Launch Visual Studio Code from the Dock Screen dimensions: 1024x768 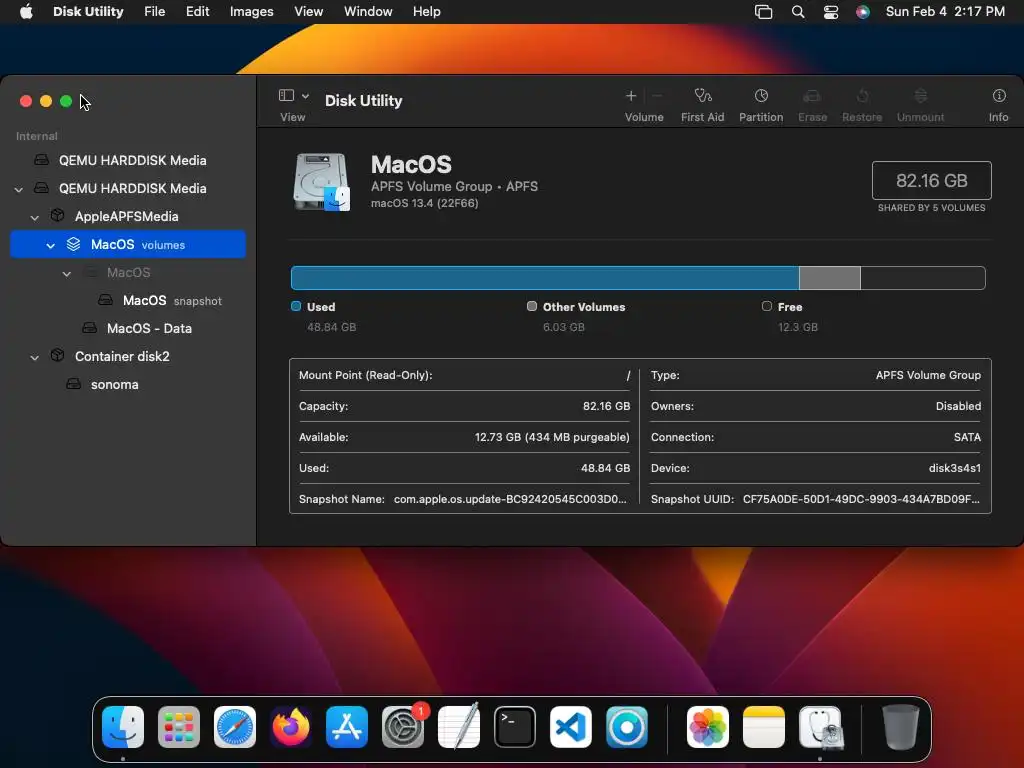pos(571,727)
